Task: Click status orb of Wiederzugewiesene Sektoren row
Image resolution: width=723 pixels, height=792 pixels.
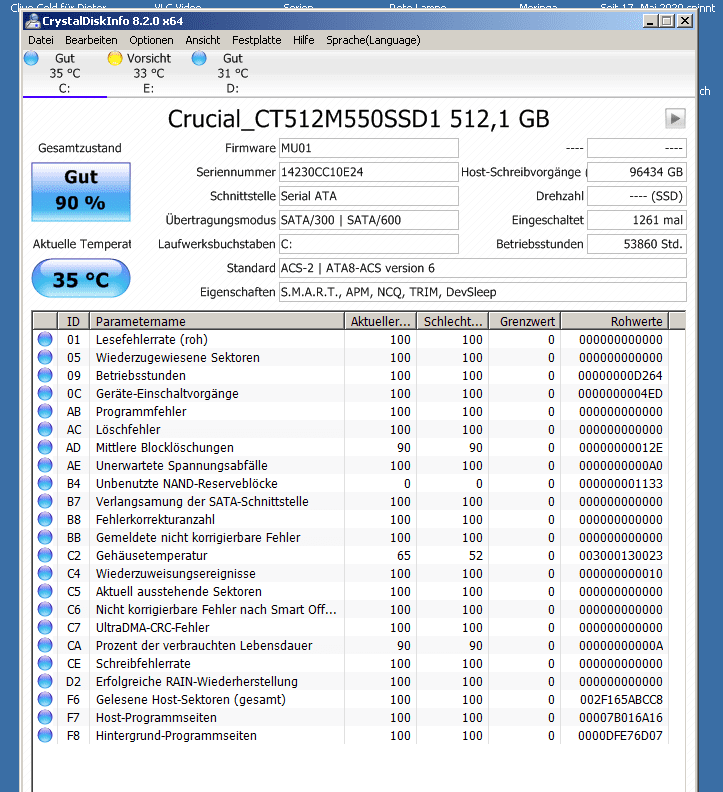Action: tap(45, 357)
